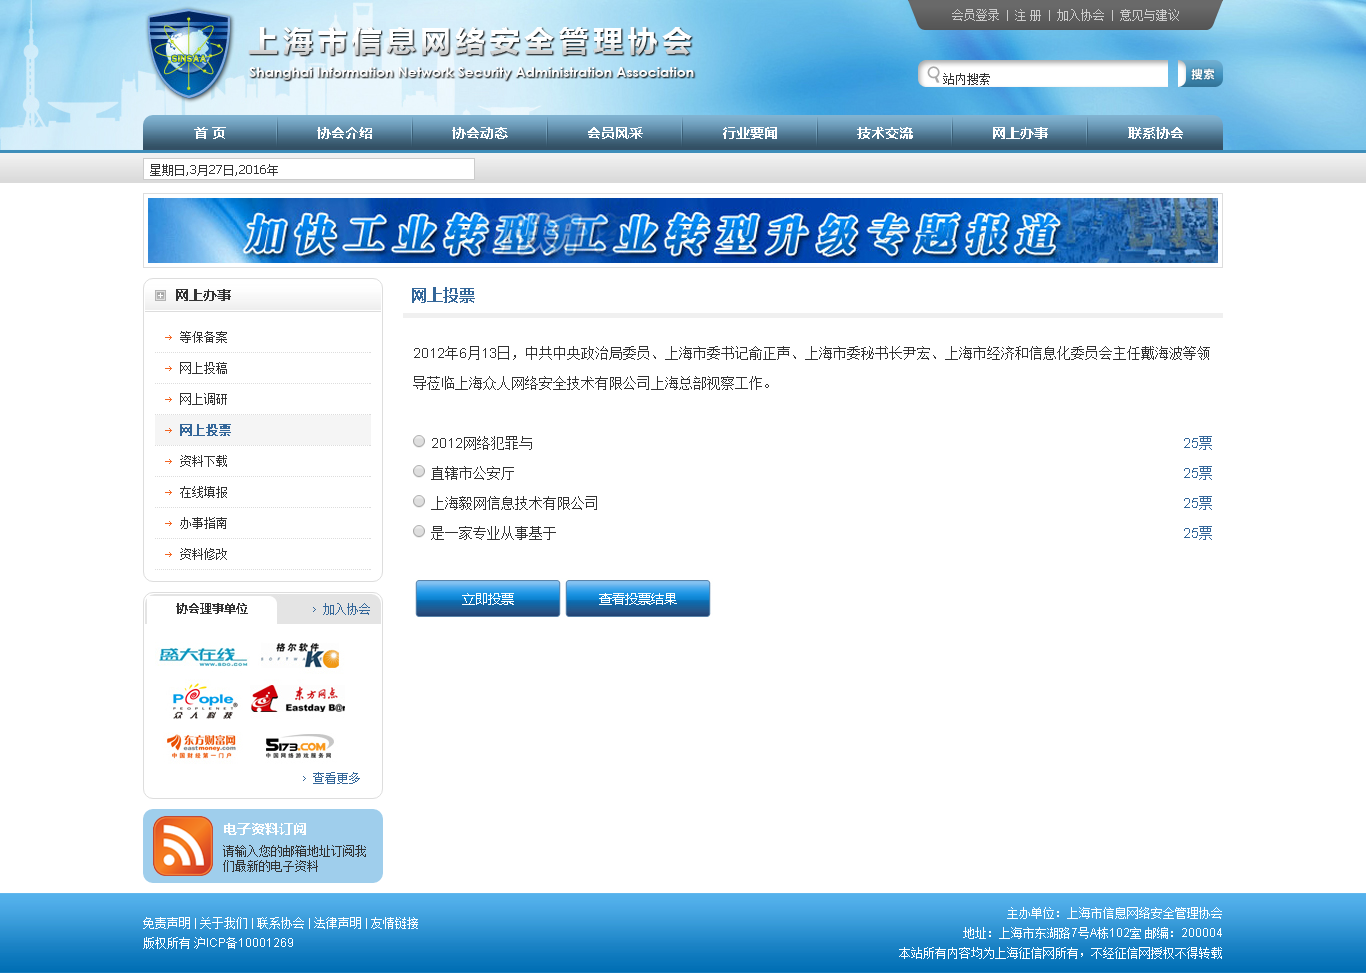Click the 5173.com logo
The image size is (1366, 973).
tap(298, 746)
